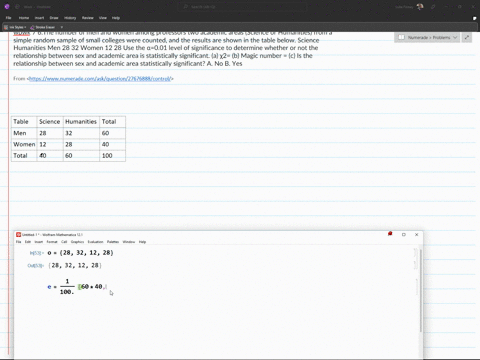Click the 'Men' row label cell
The image size is (480, 360).
tap(24, 133)
